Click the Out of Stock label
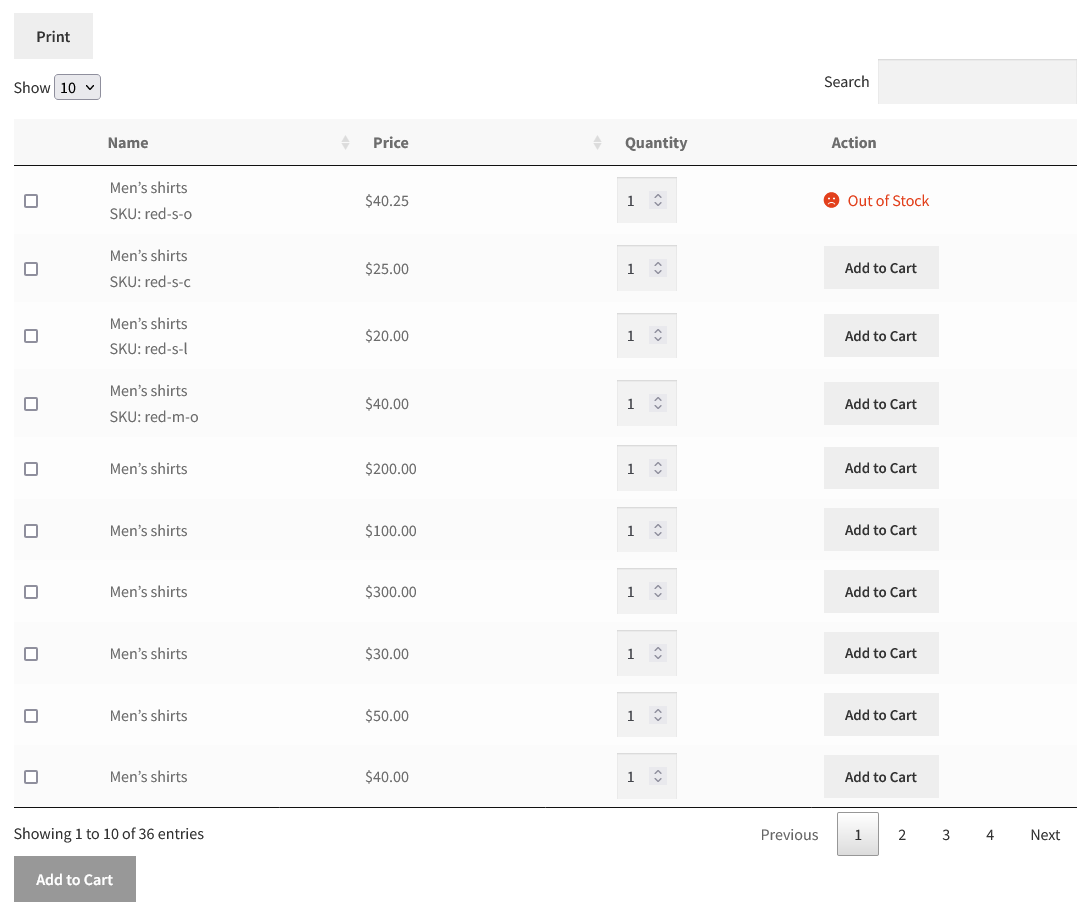The image size is (1088, 907). (x=888, y=201)
